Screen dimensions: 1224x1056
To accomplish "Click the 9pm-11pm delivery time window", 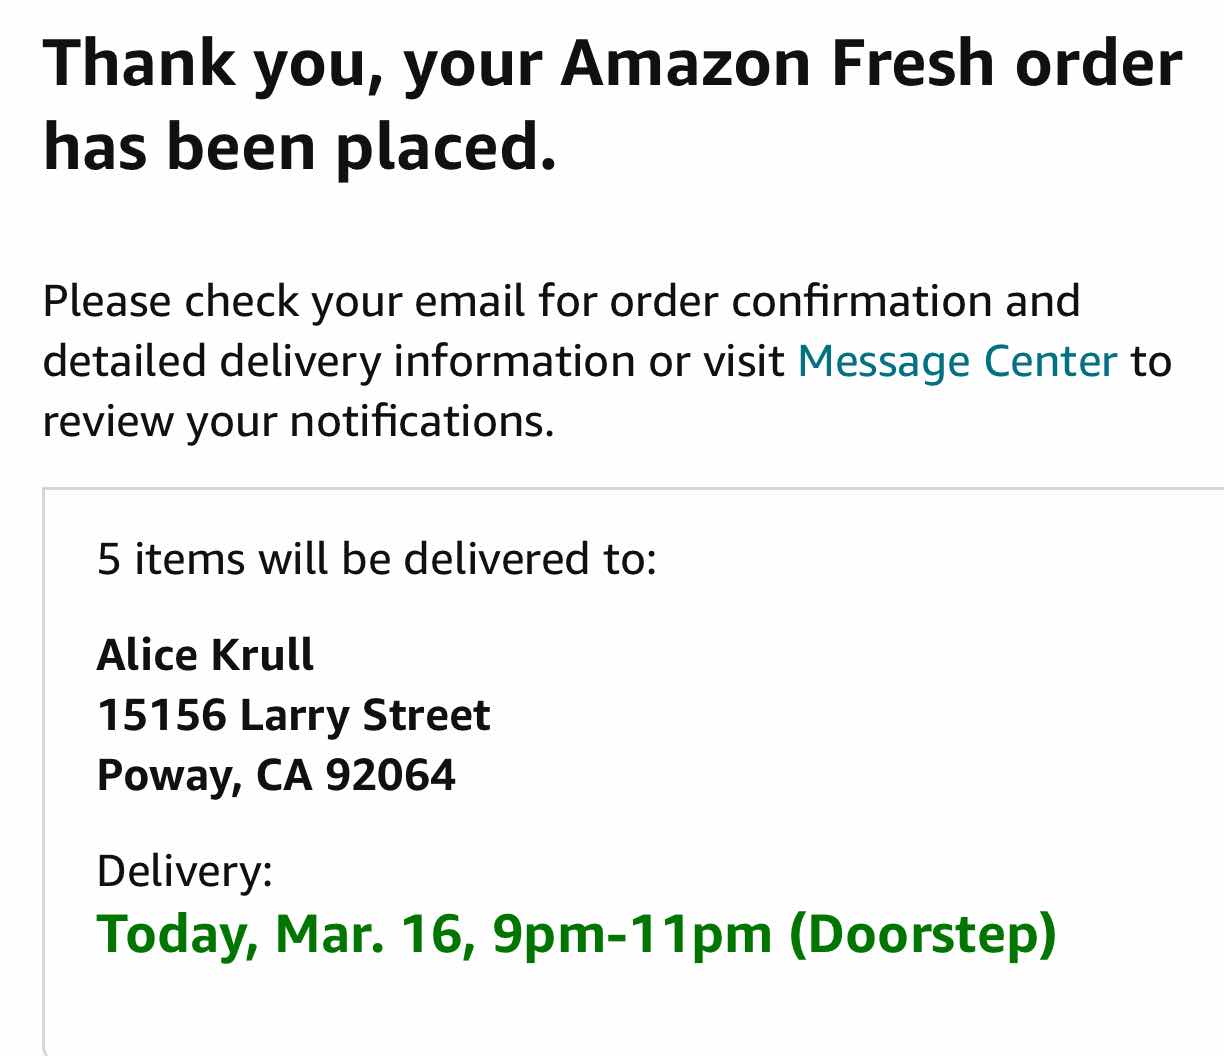I will point(632,934).
